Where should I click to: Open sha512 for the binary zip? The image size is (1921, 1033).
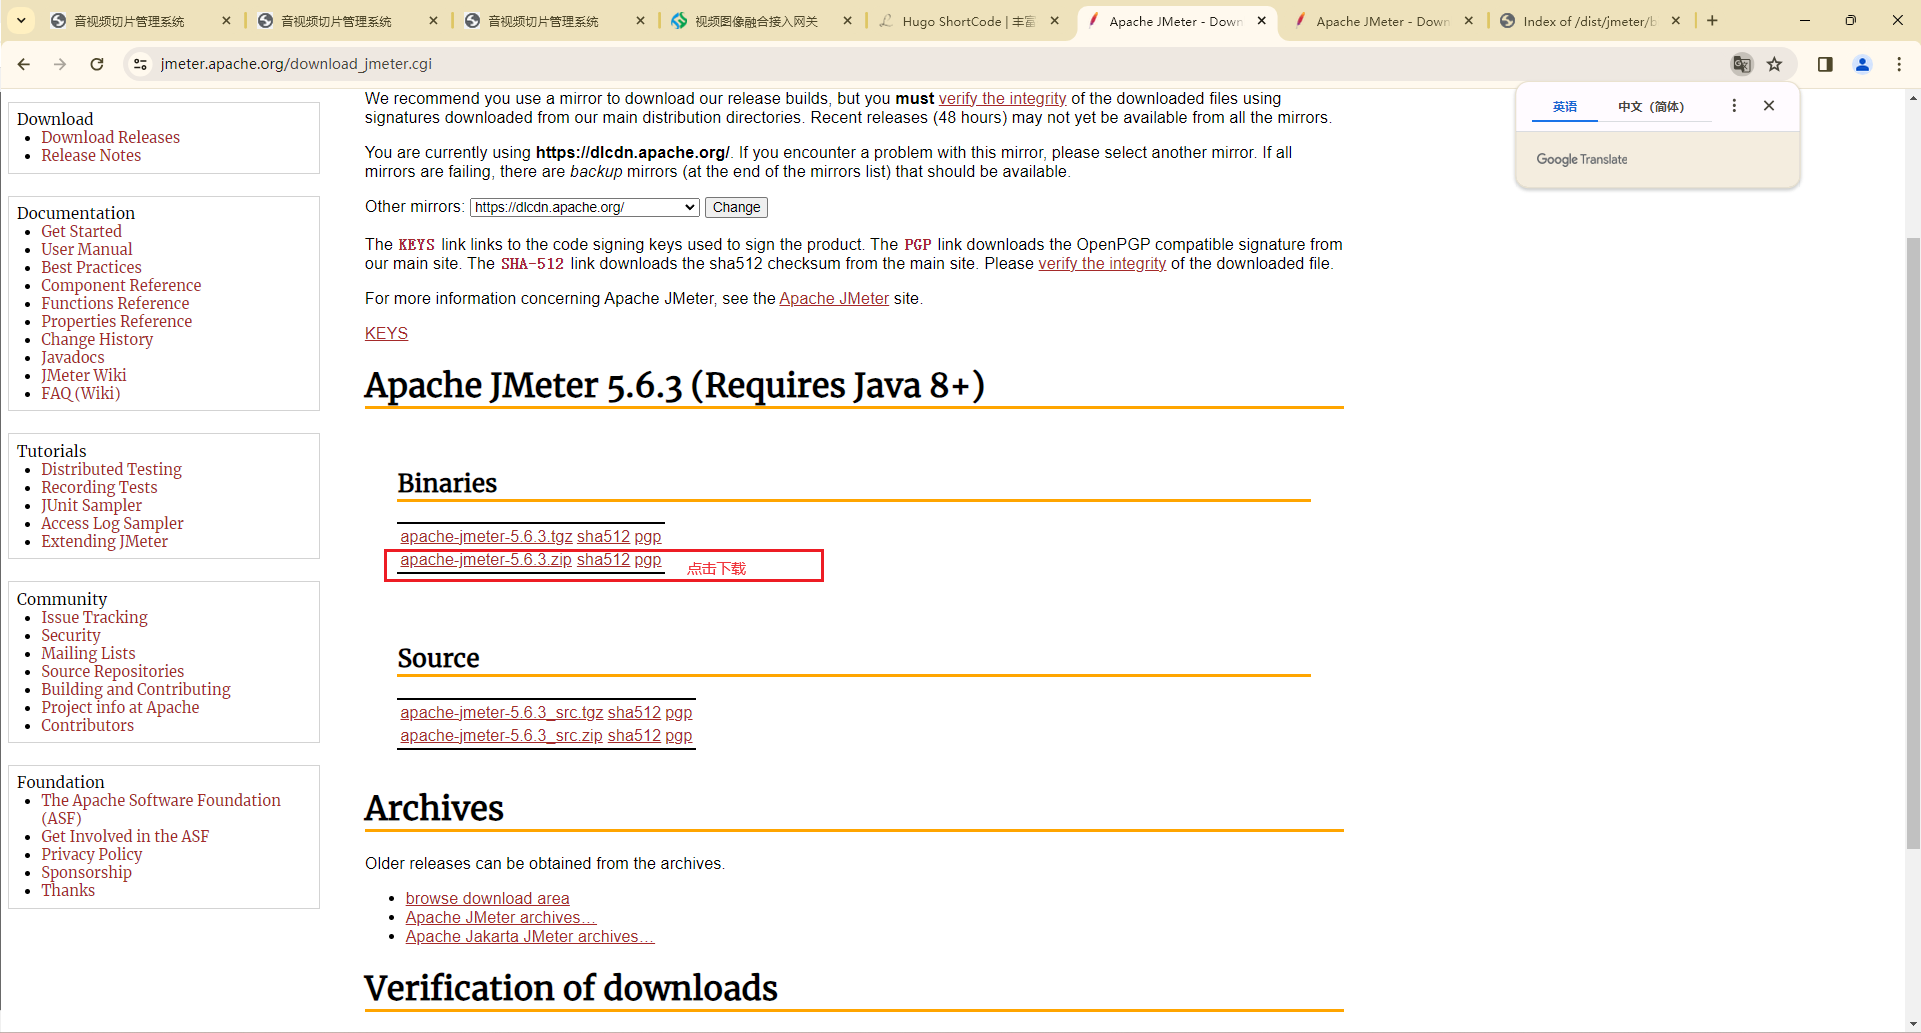click(x=603, y=560)
